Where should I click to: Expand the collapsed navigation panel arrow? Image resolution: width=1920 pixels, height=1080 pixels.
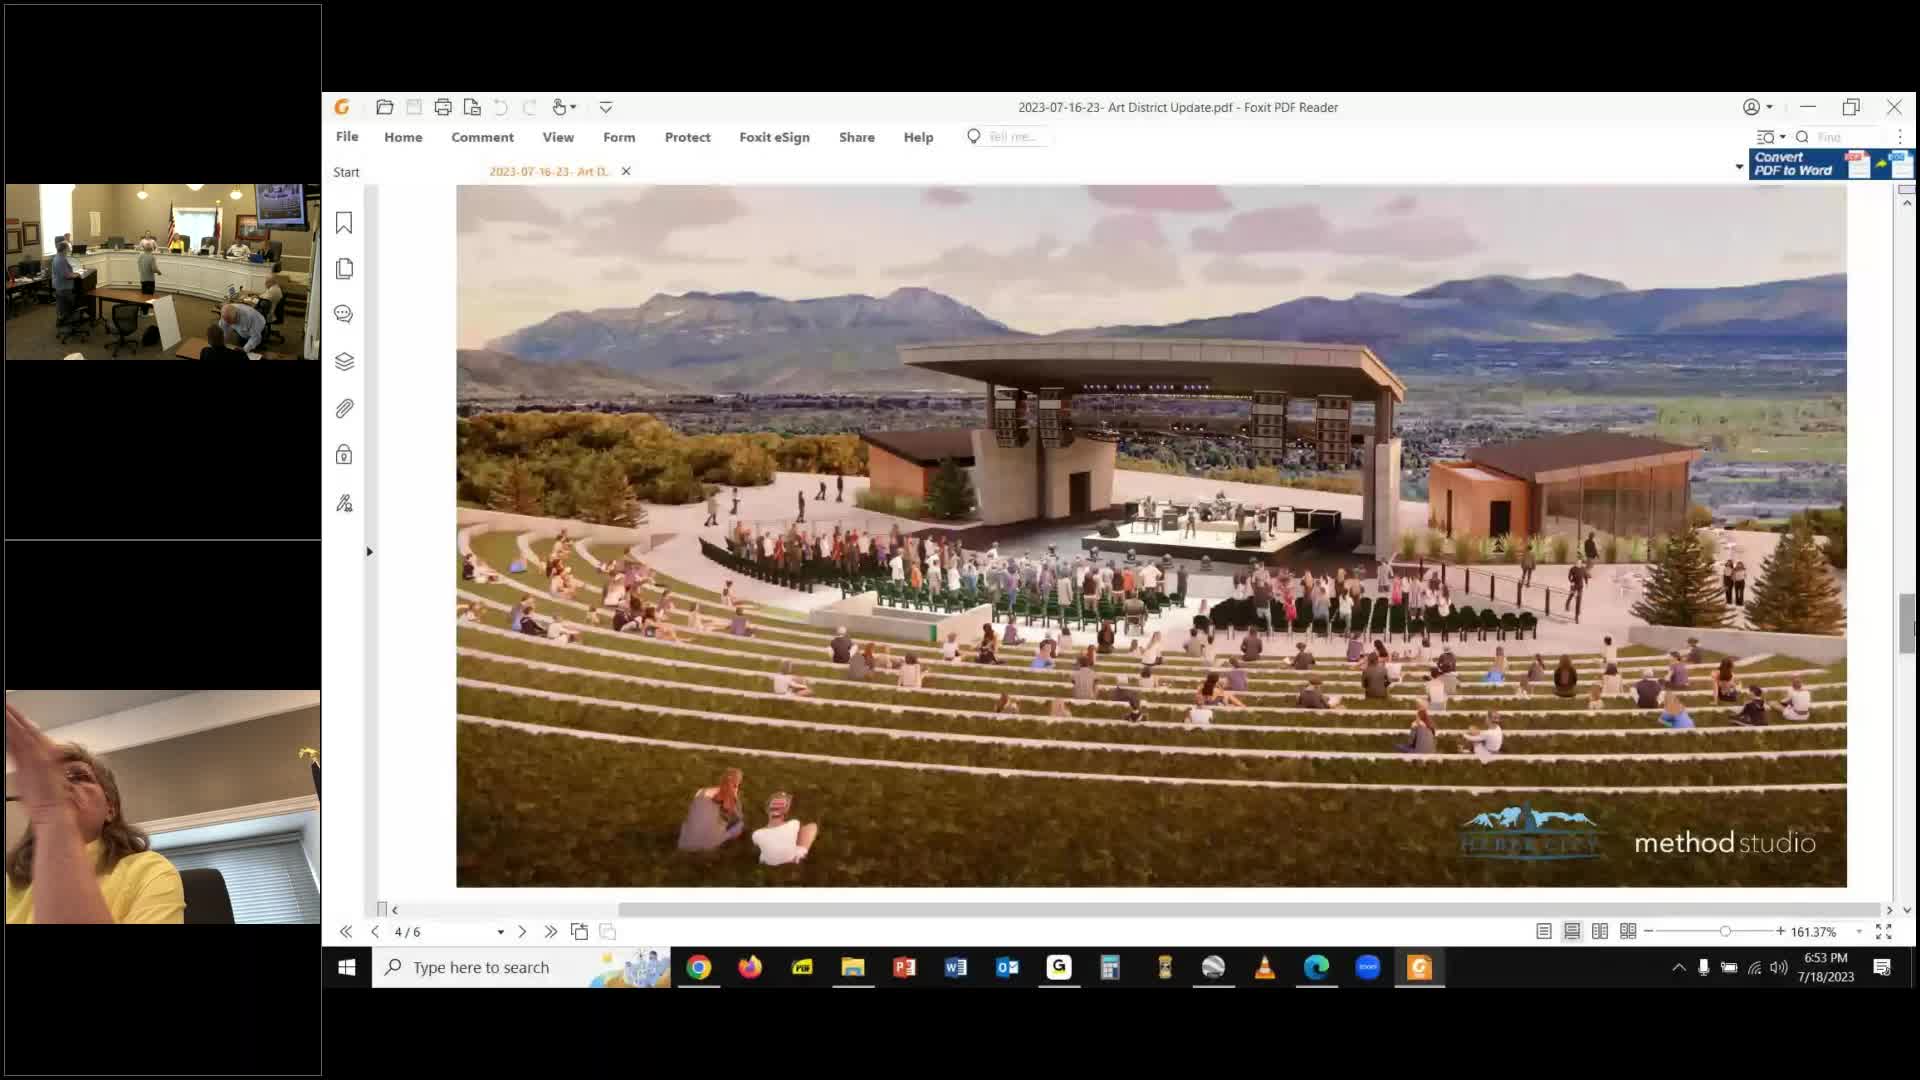click(x=369, y=551)
